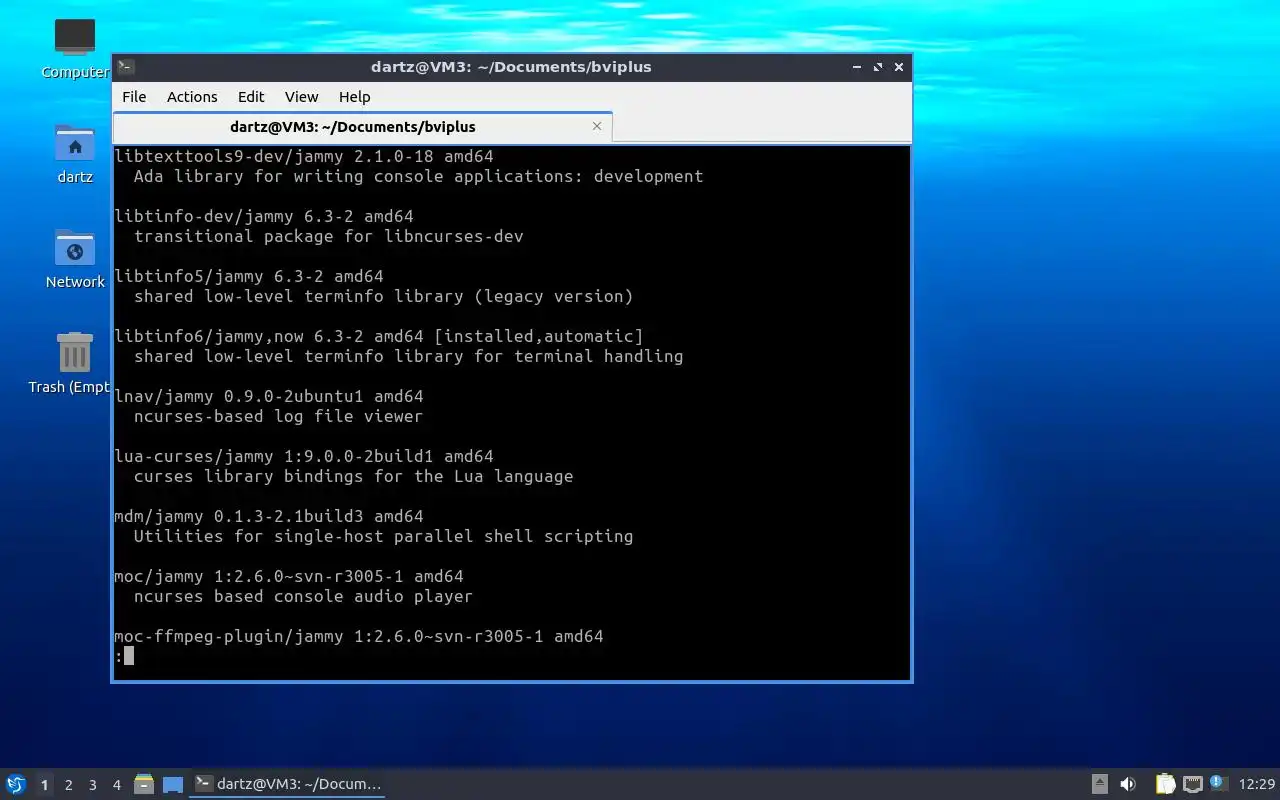The height and width of the screenshot is (800, 1280).
Task: Click the 12:29 clock
Action: [x=1257, y=784]
